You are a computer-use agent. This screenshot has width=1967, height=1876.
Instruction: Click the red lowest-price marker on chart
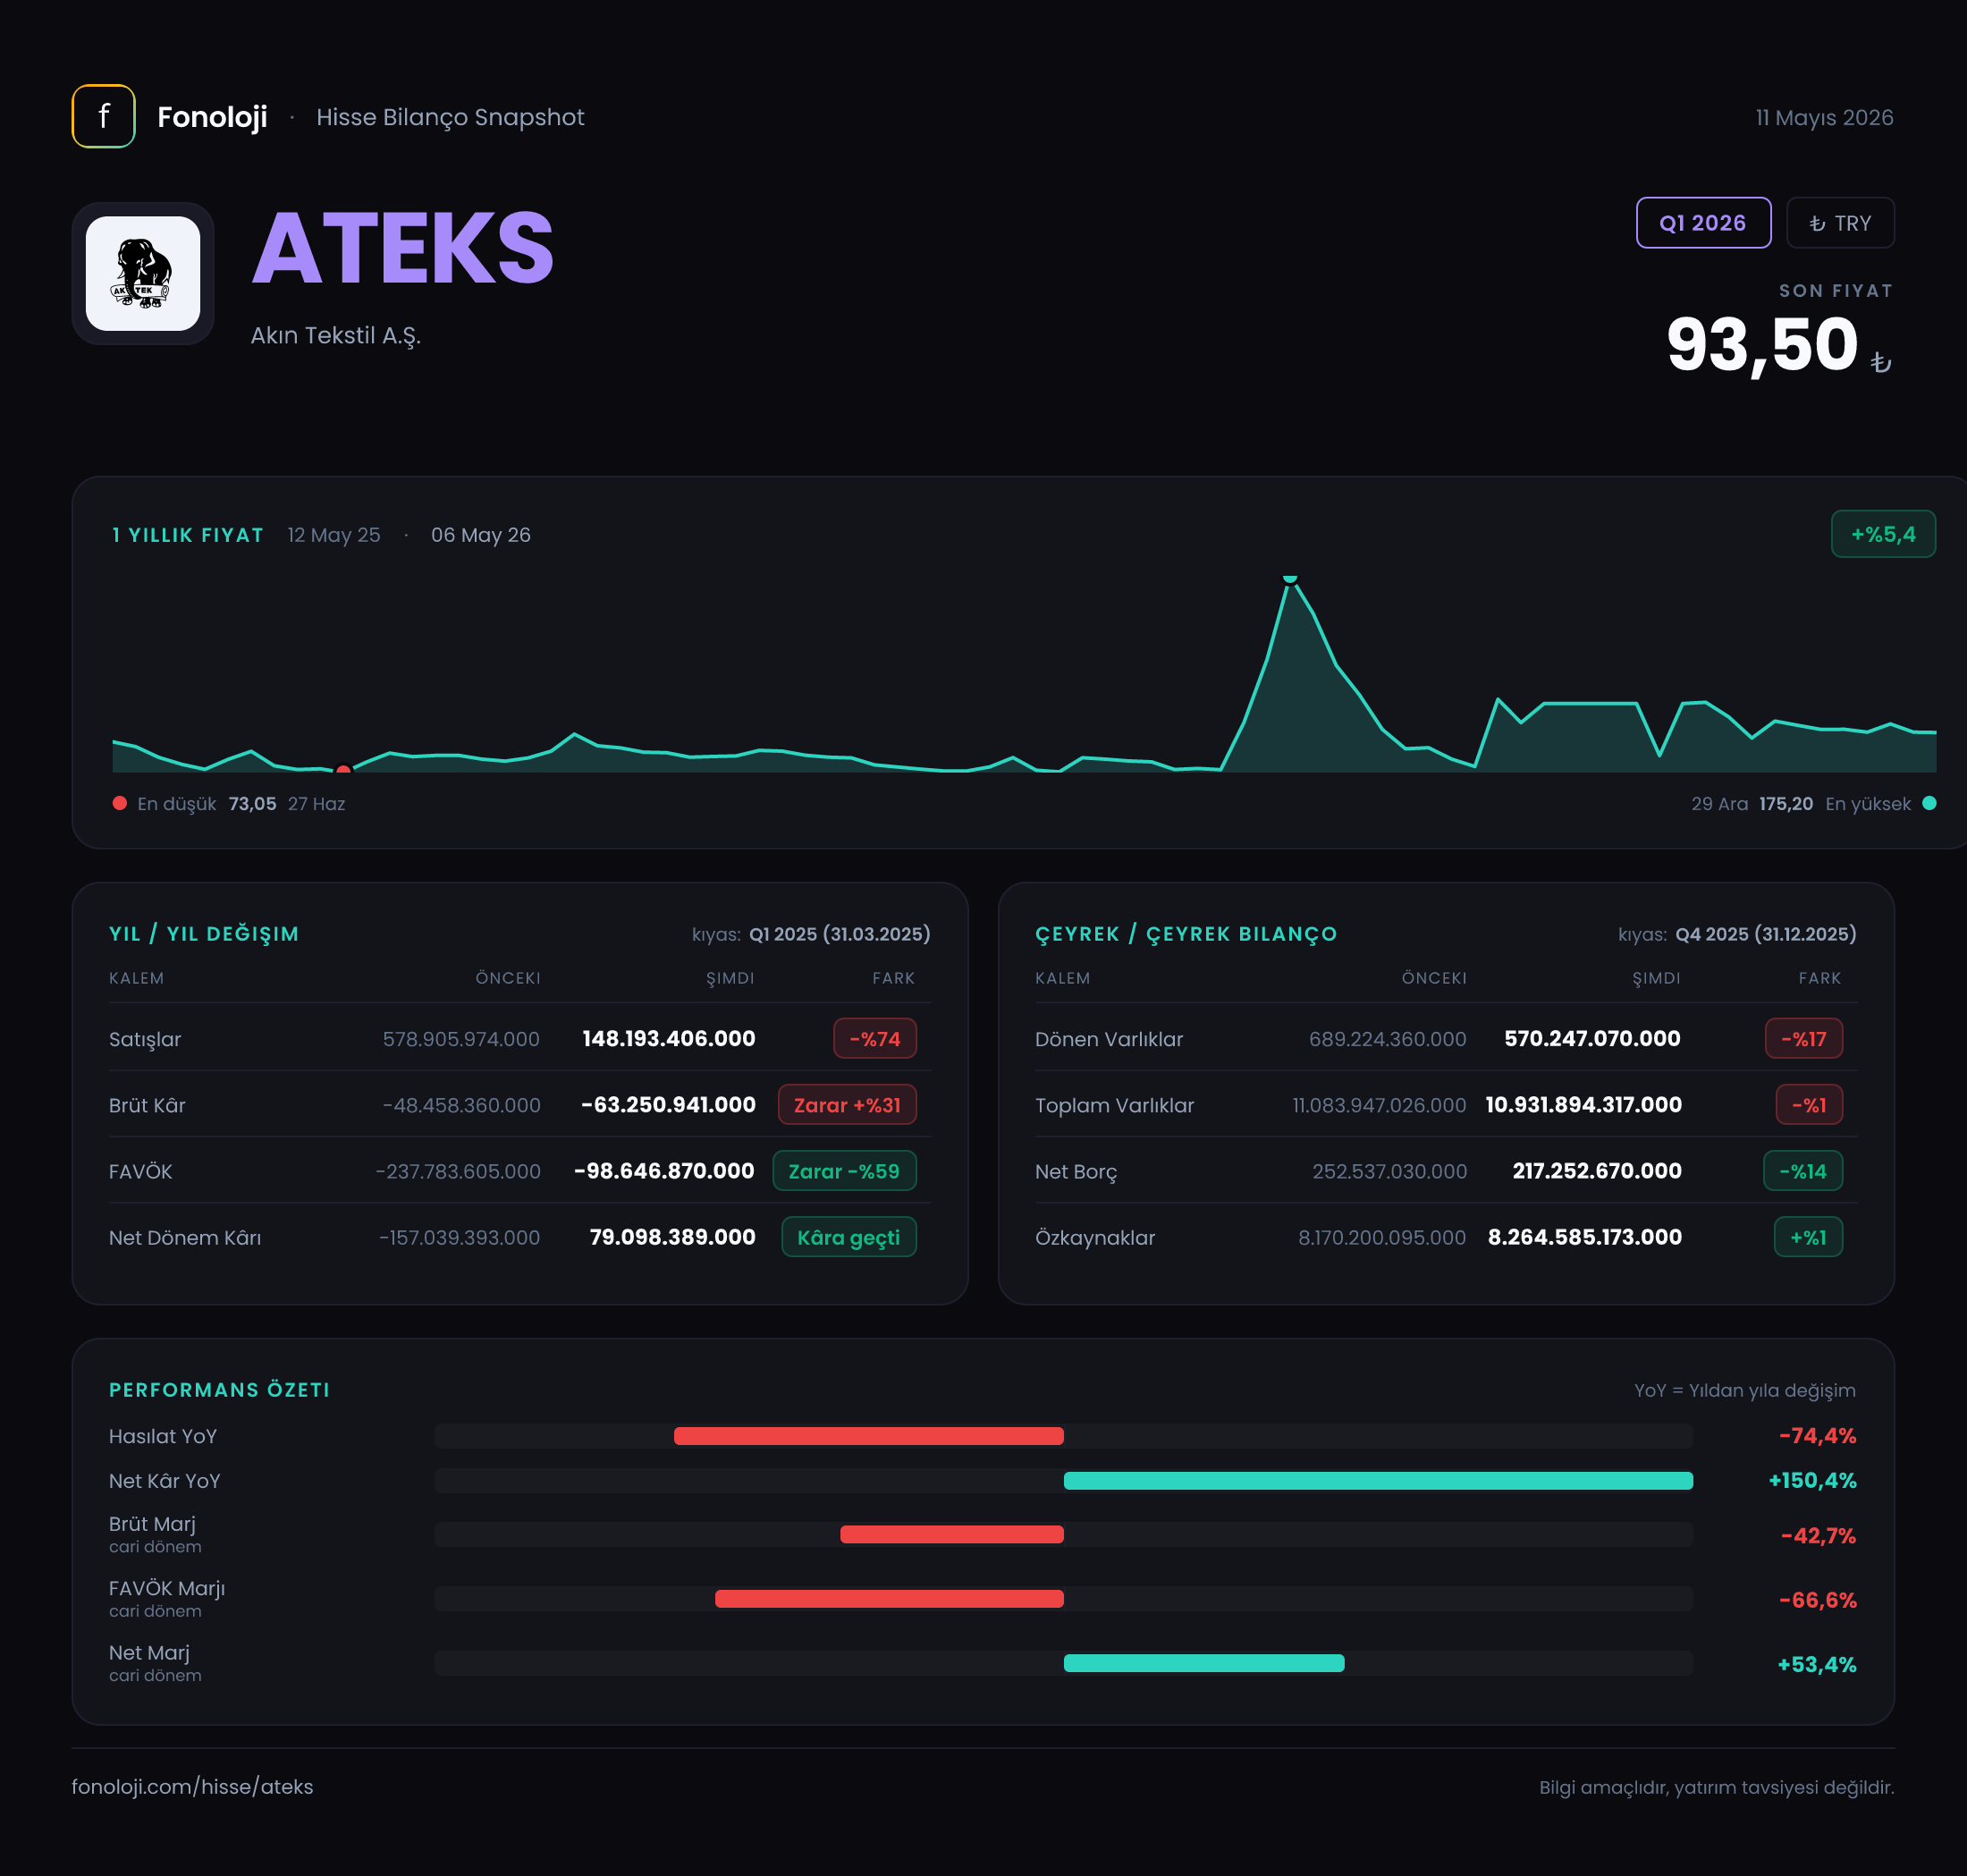[x=343, y=770]
